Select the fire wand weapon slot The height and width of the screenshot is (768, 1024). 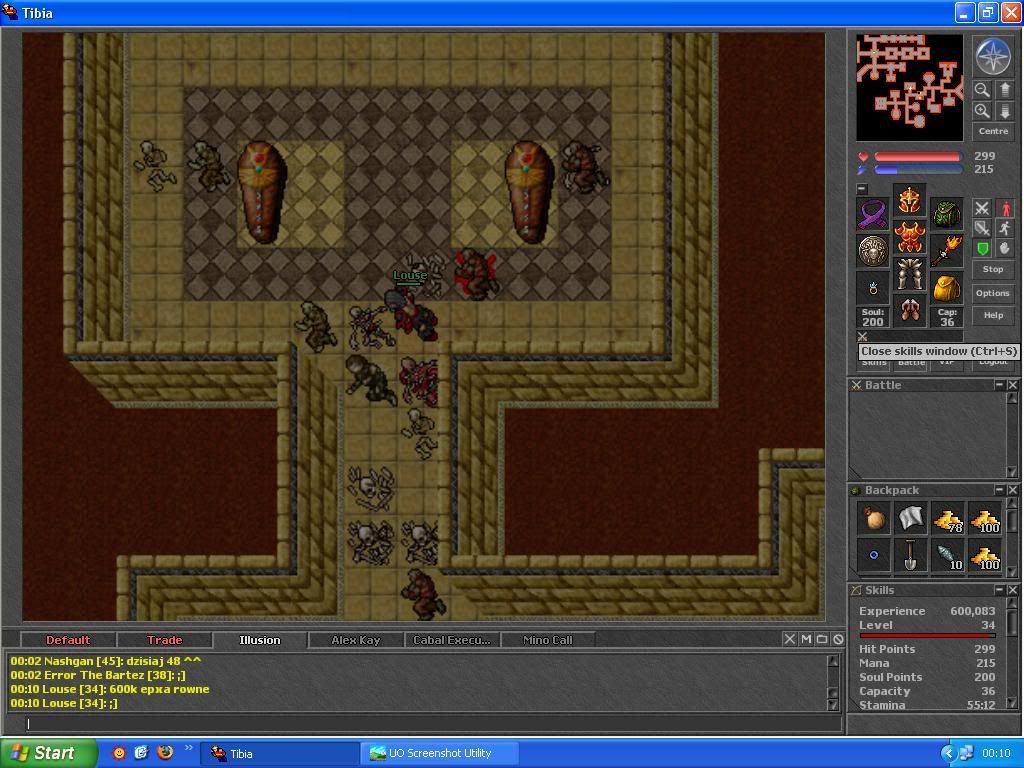[x=947, y=251]
